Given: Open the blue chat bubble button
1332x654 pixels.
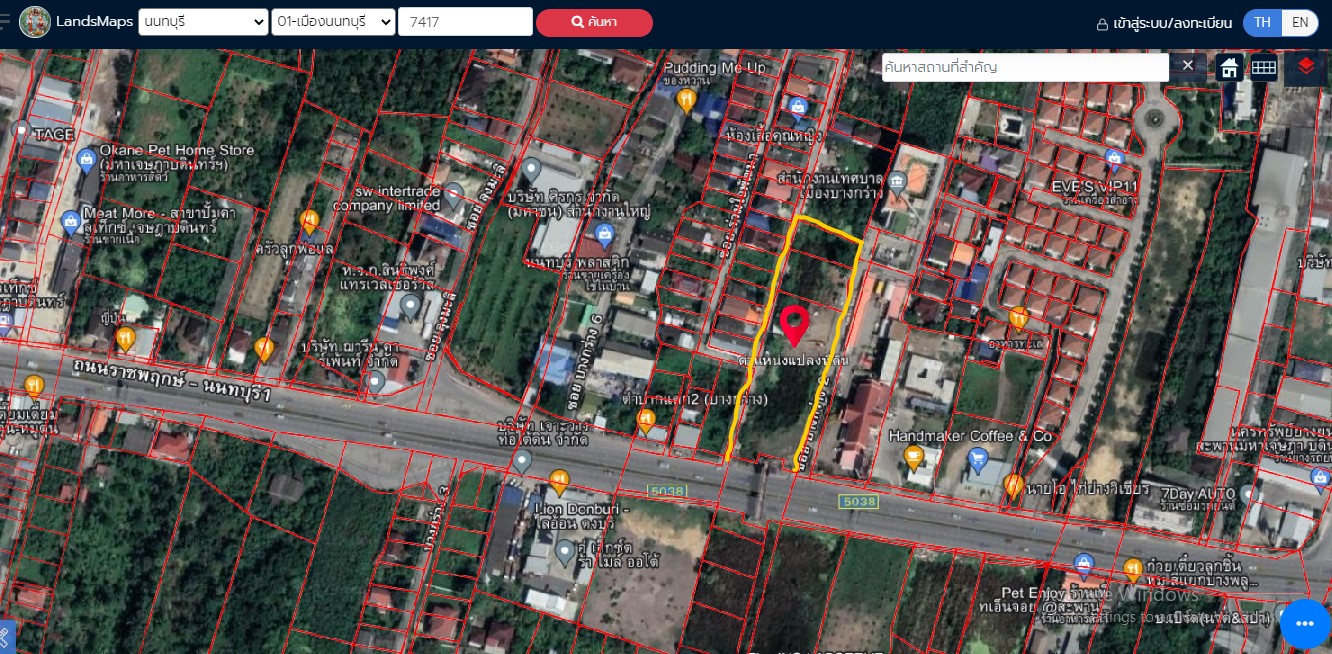Looking at the screenshot, I should (x=1304, y=625).
